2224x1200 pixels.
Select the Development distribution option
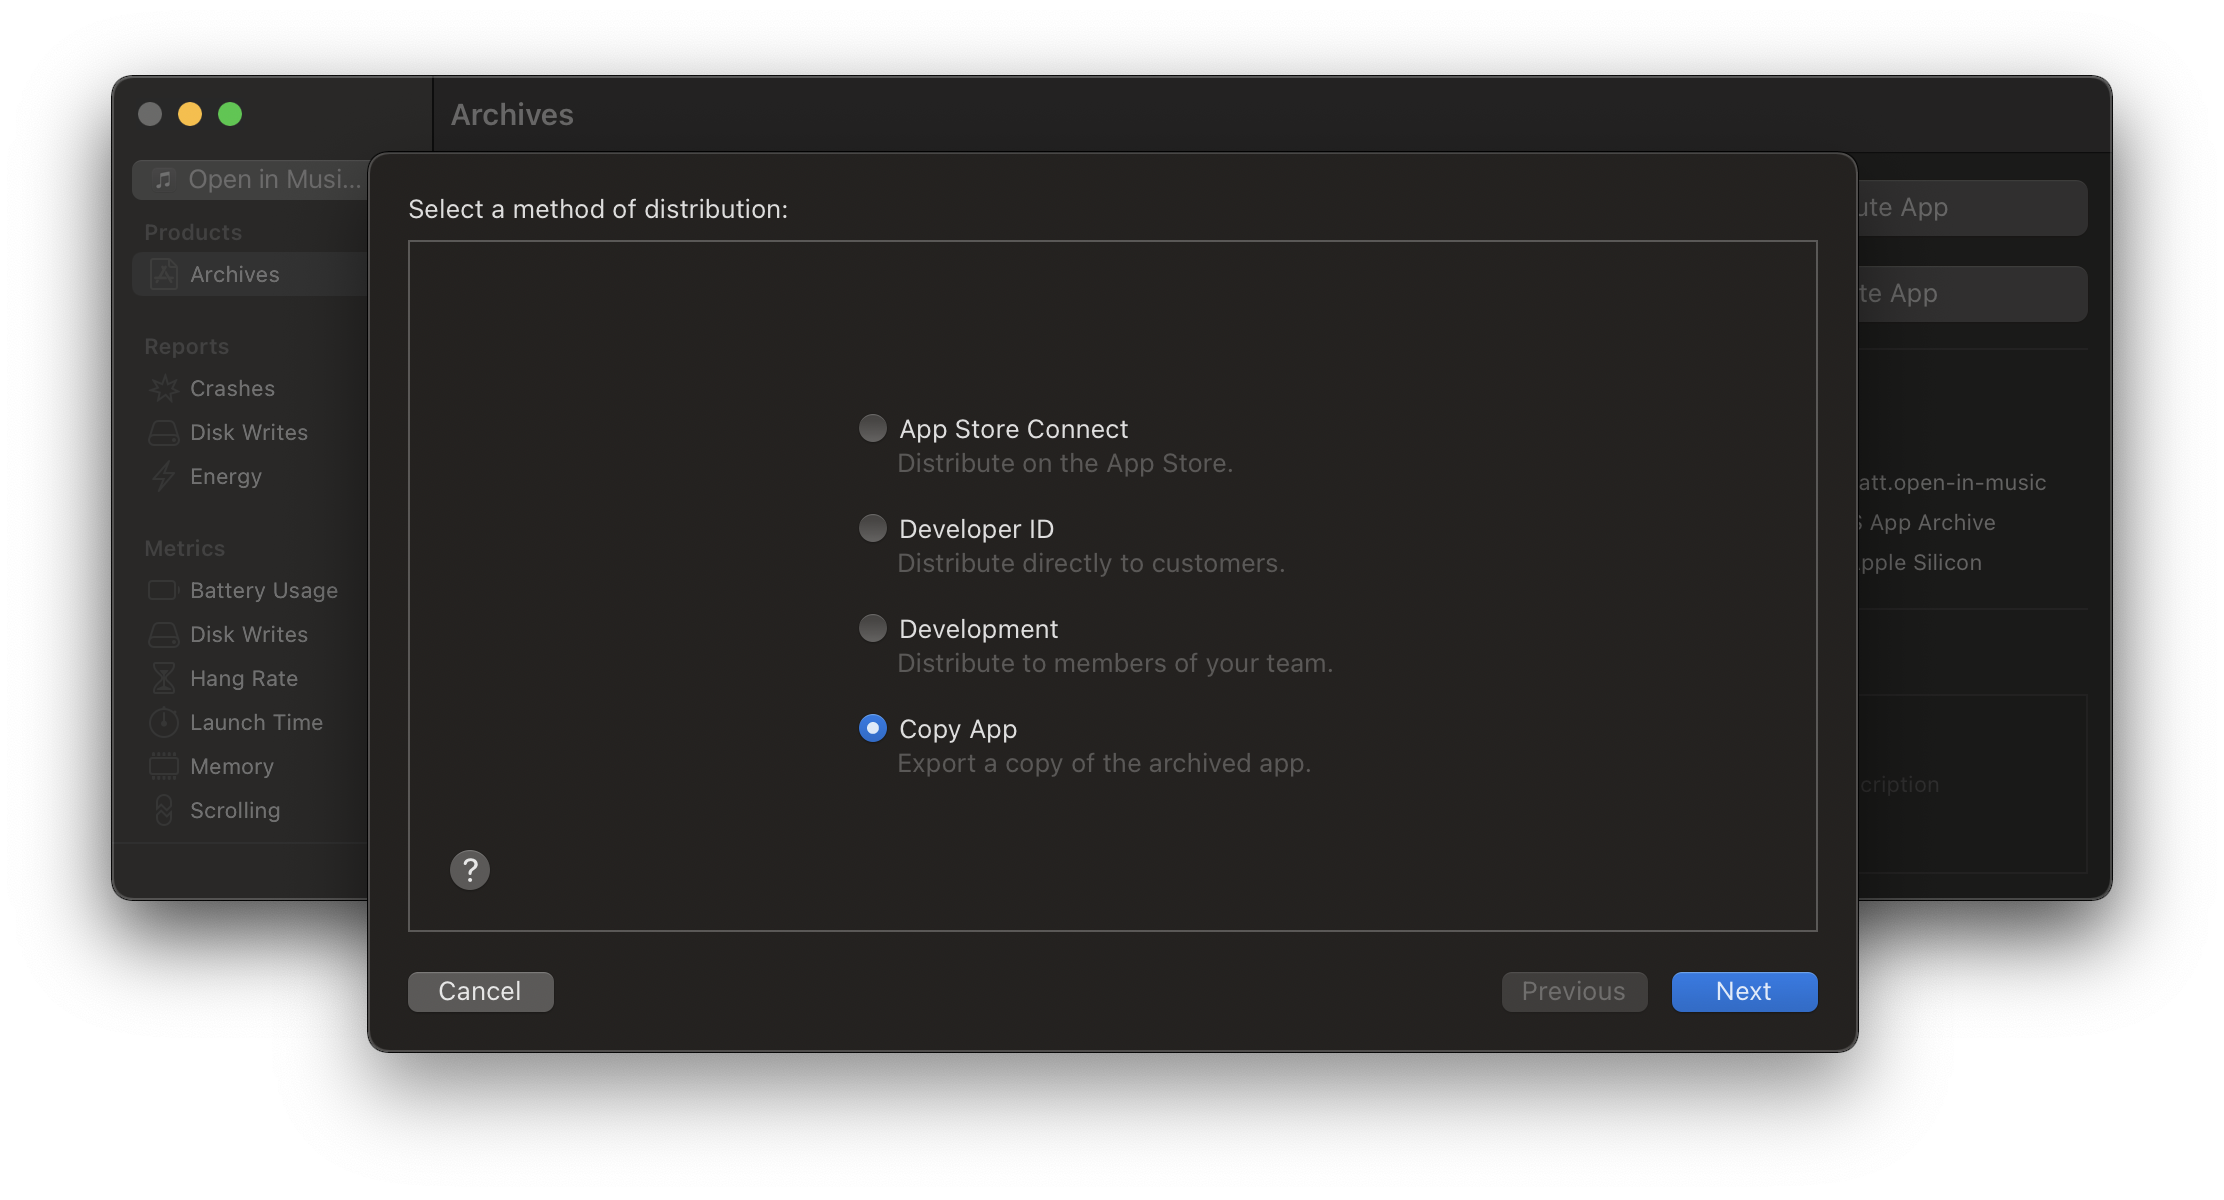tap(872, 627)
